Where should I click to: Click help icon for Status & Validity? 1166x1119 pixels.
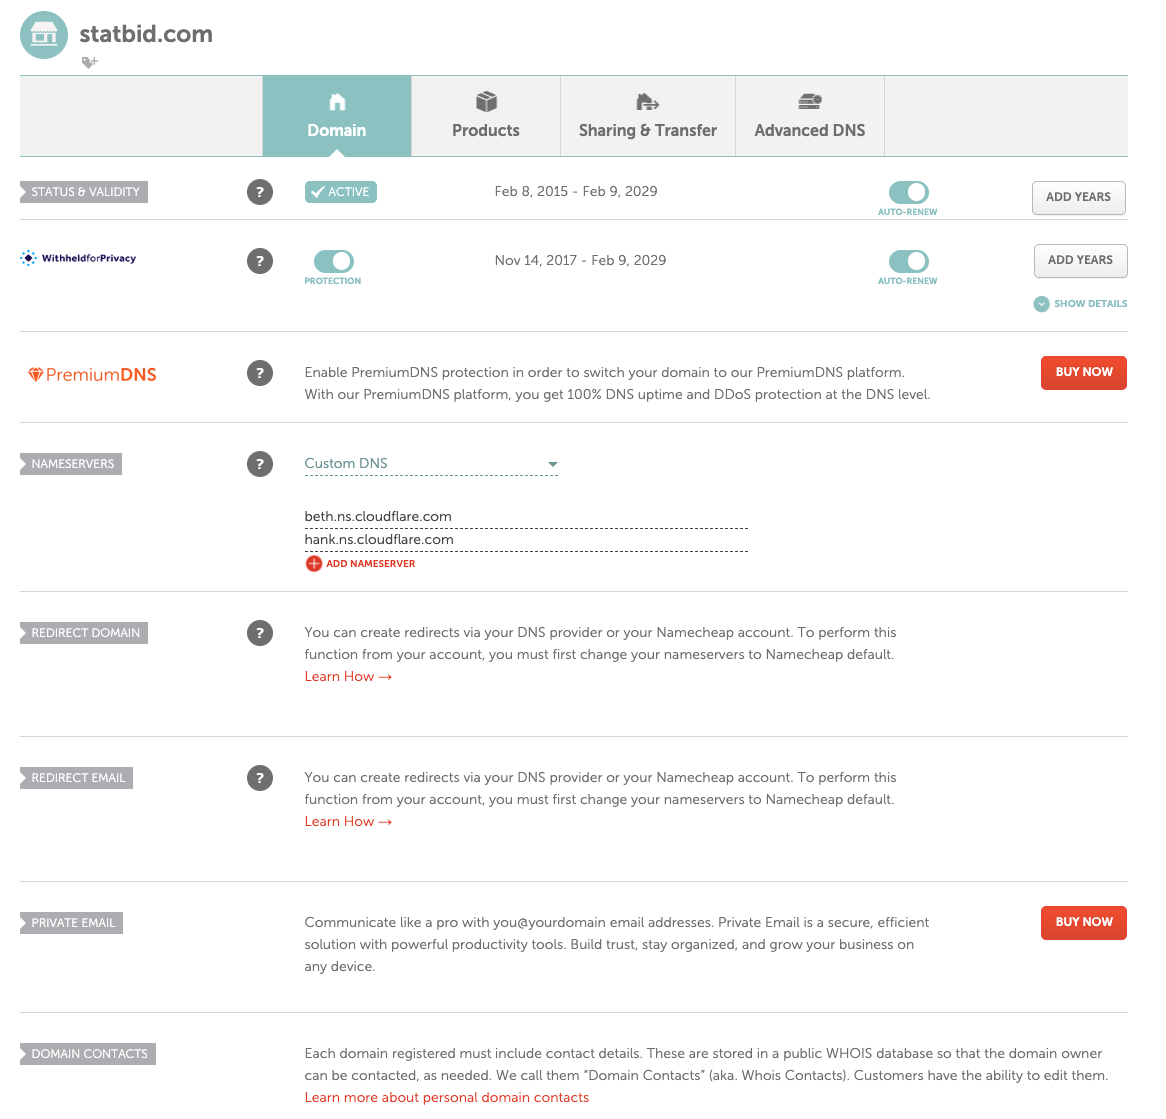pos(260,192)
